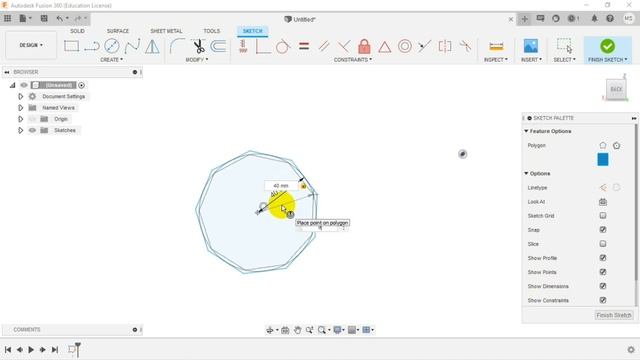Screen dimensions: 640x360
Task: Apply the Curvature constraint
Action: (465, 46)
